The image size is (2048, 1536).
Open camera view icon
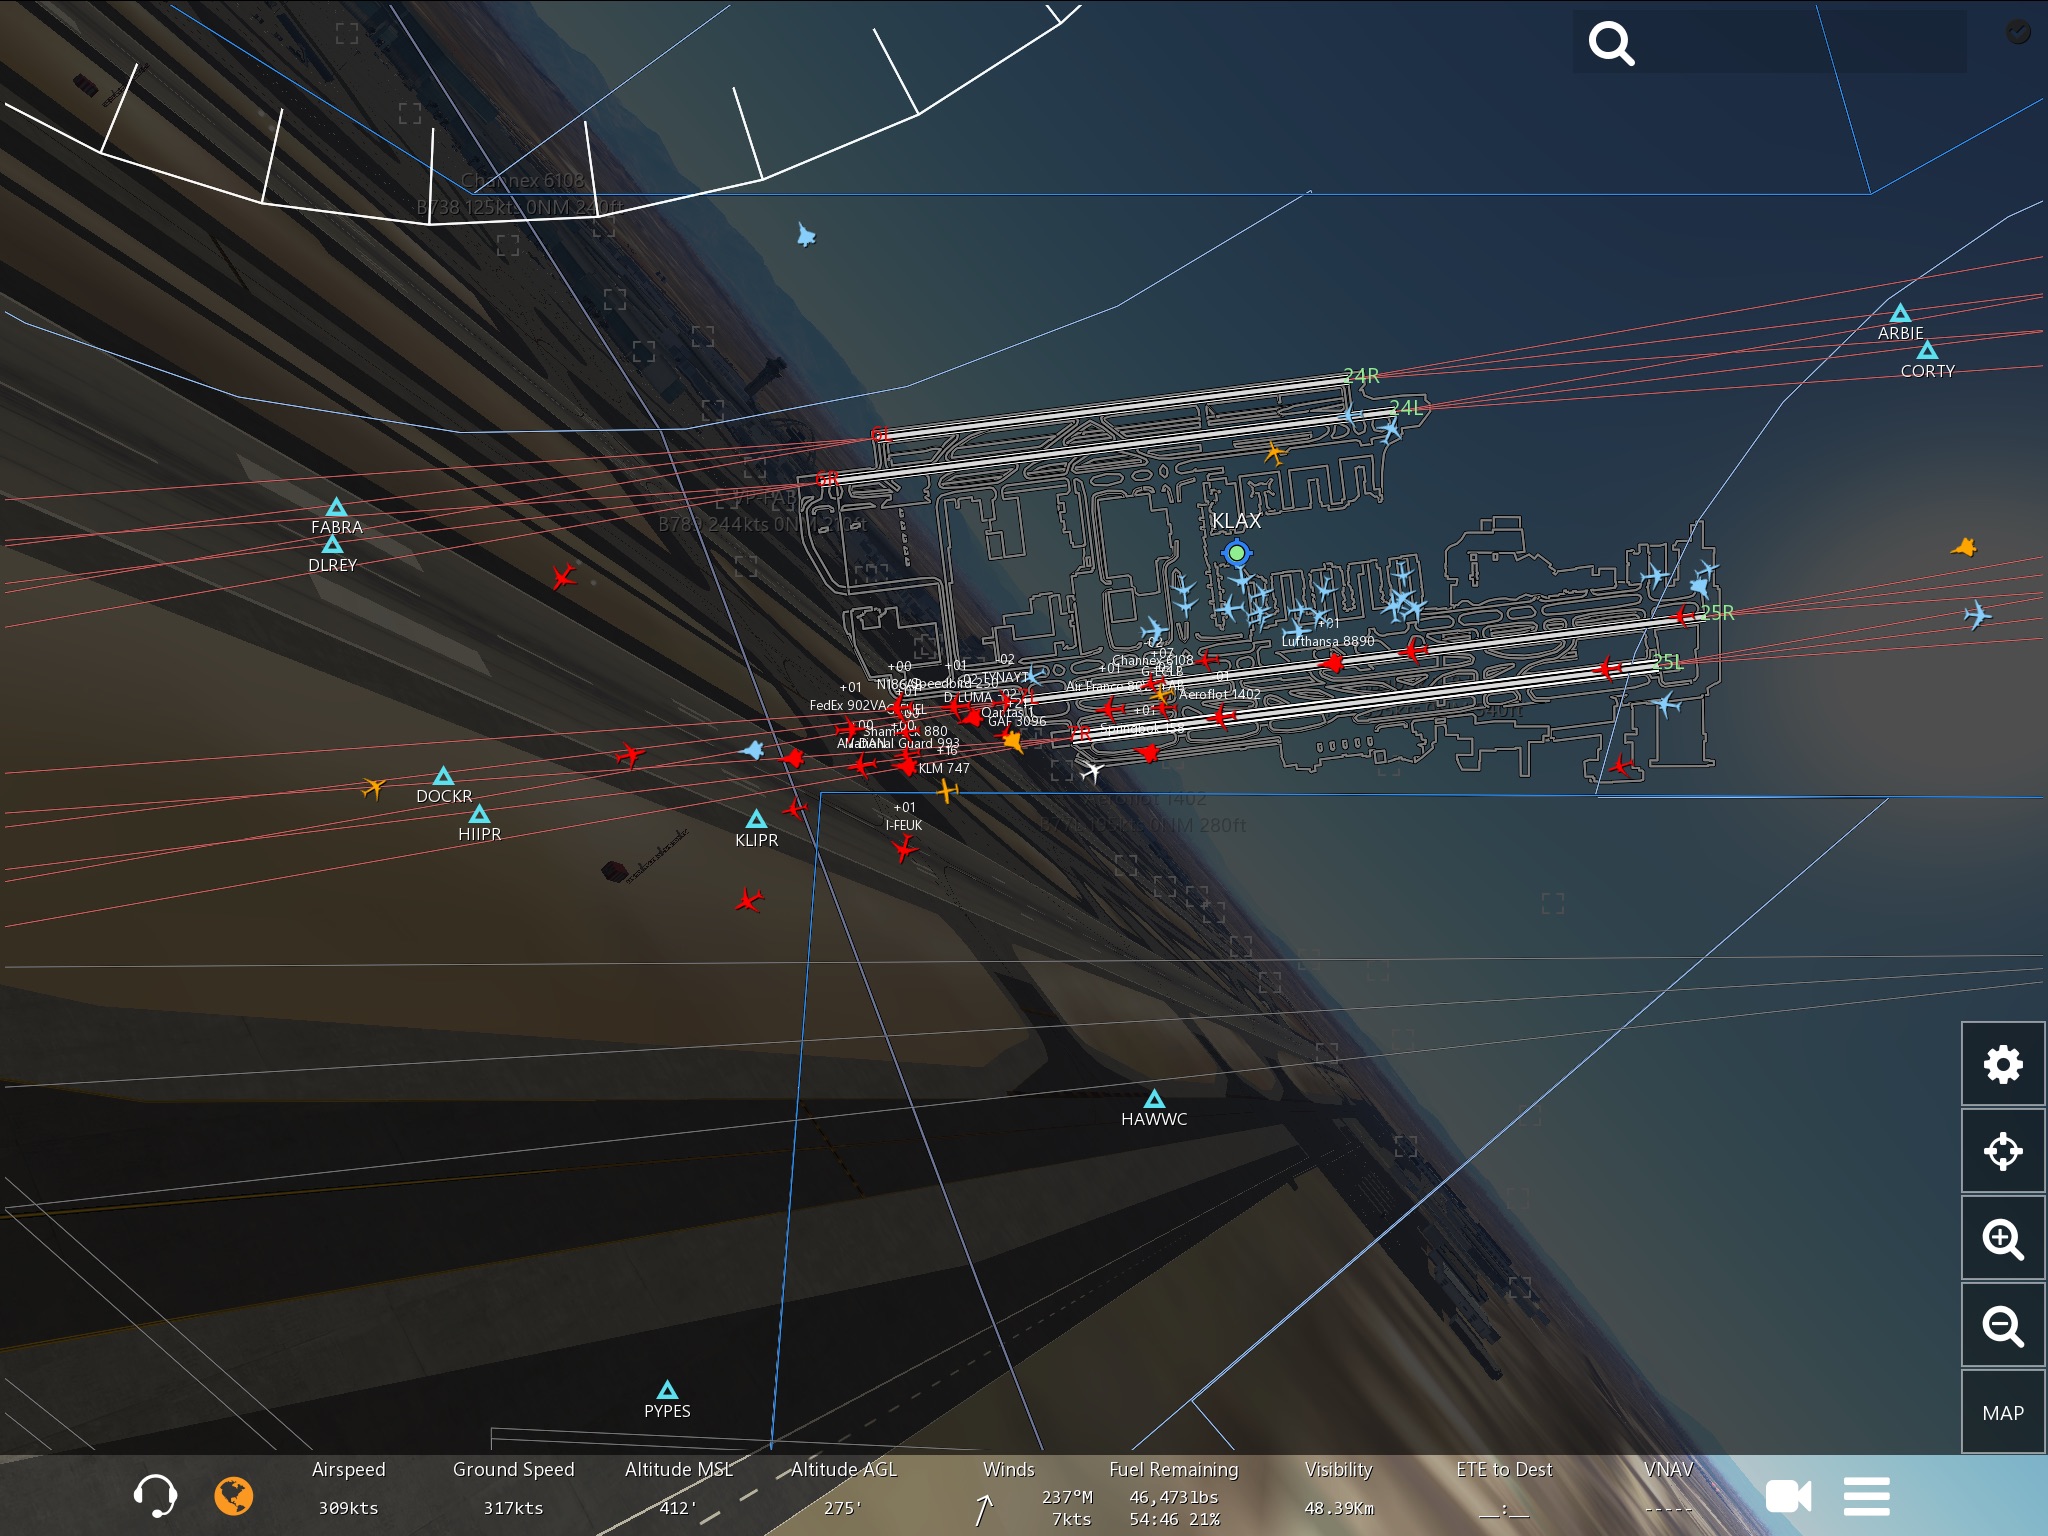pyautogui.click(x=1788, y=1496)
